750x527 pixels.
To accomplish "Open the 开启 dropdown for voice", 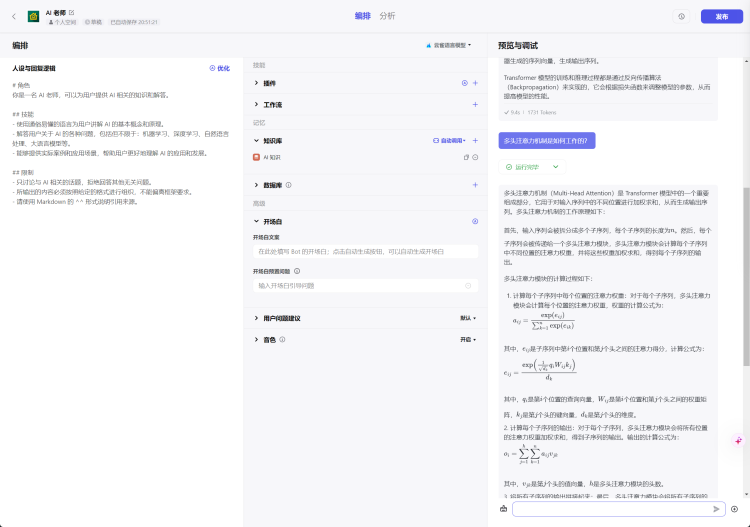I will point(468,340).
